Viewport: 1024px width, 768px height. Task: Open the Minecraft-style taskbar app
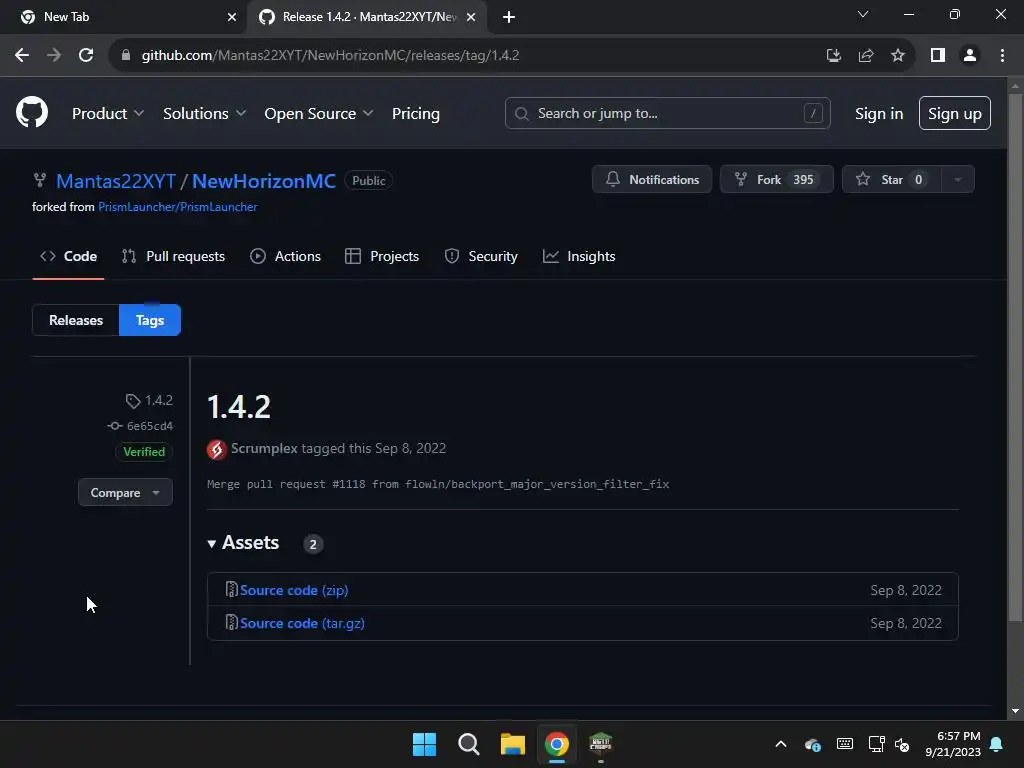[x=601, y=744]
